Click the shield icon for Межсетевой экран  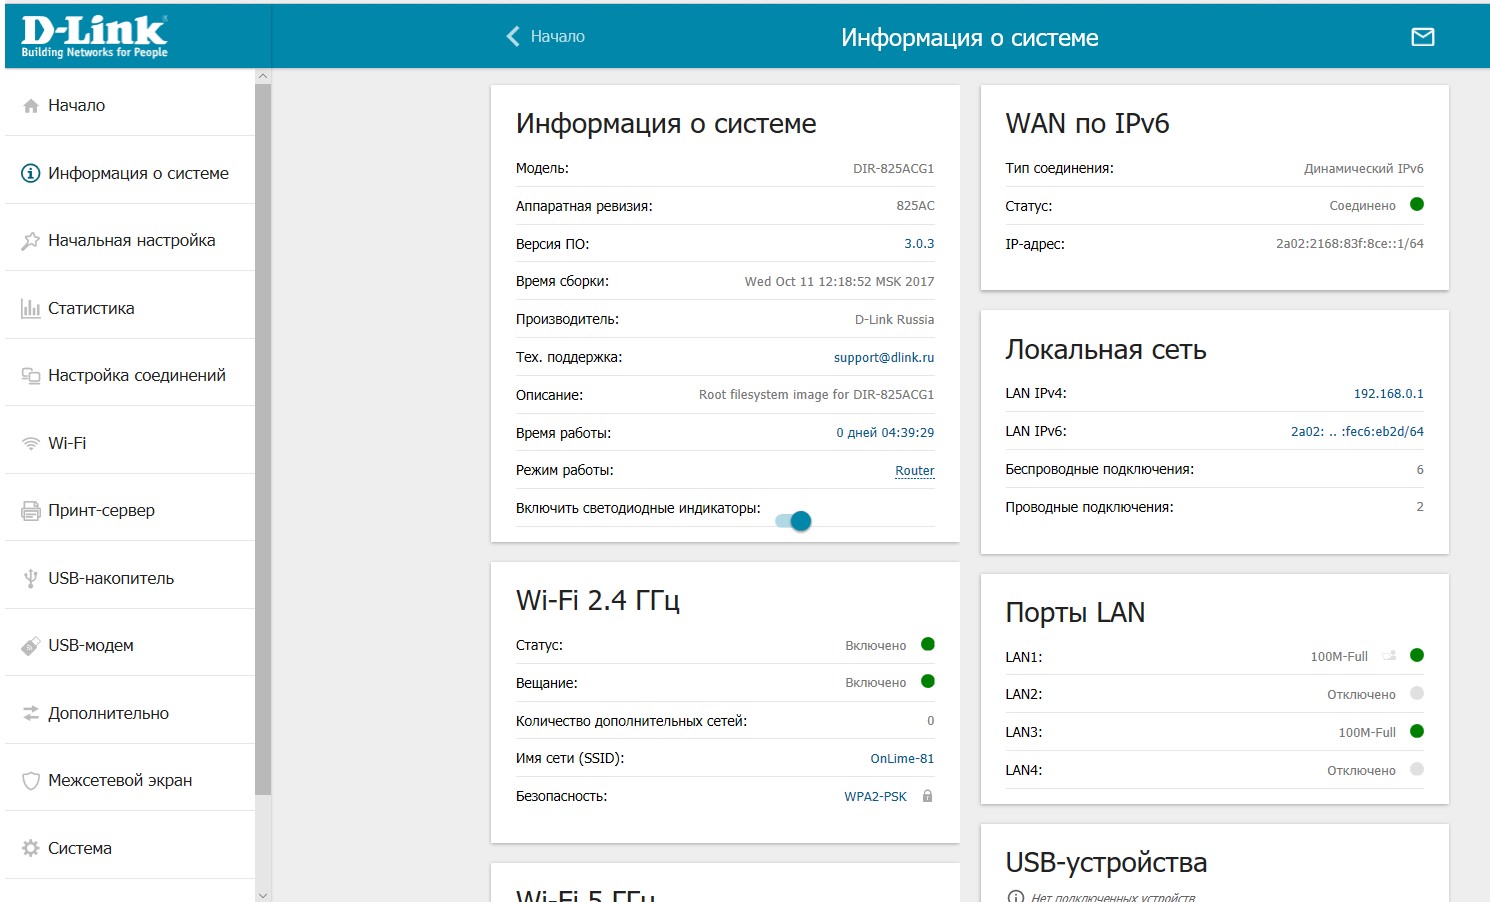pos(31,781)
